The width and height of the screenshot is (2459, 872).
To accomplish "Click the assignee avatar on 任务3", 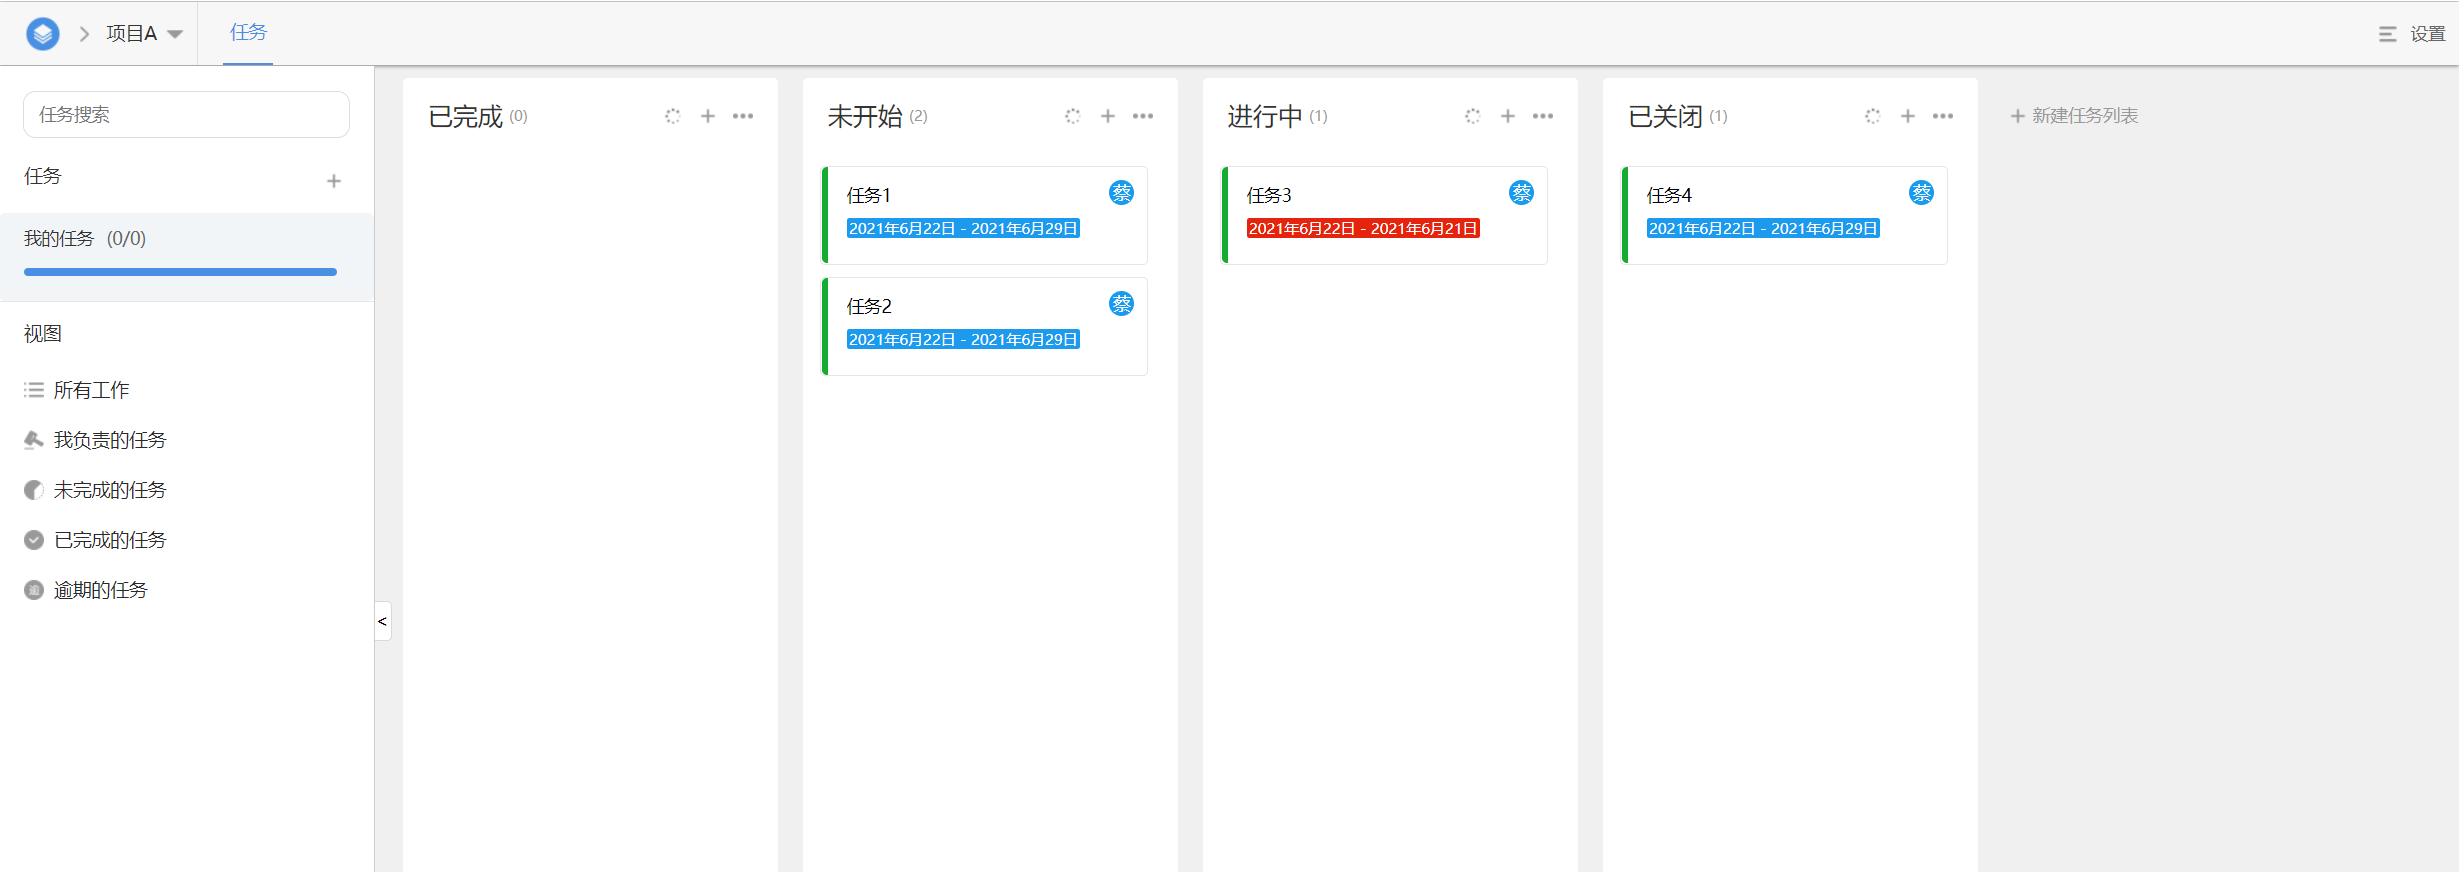I will 1521,193.
